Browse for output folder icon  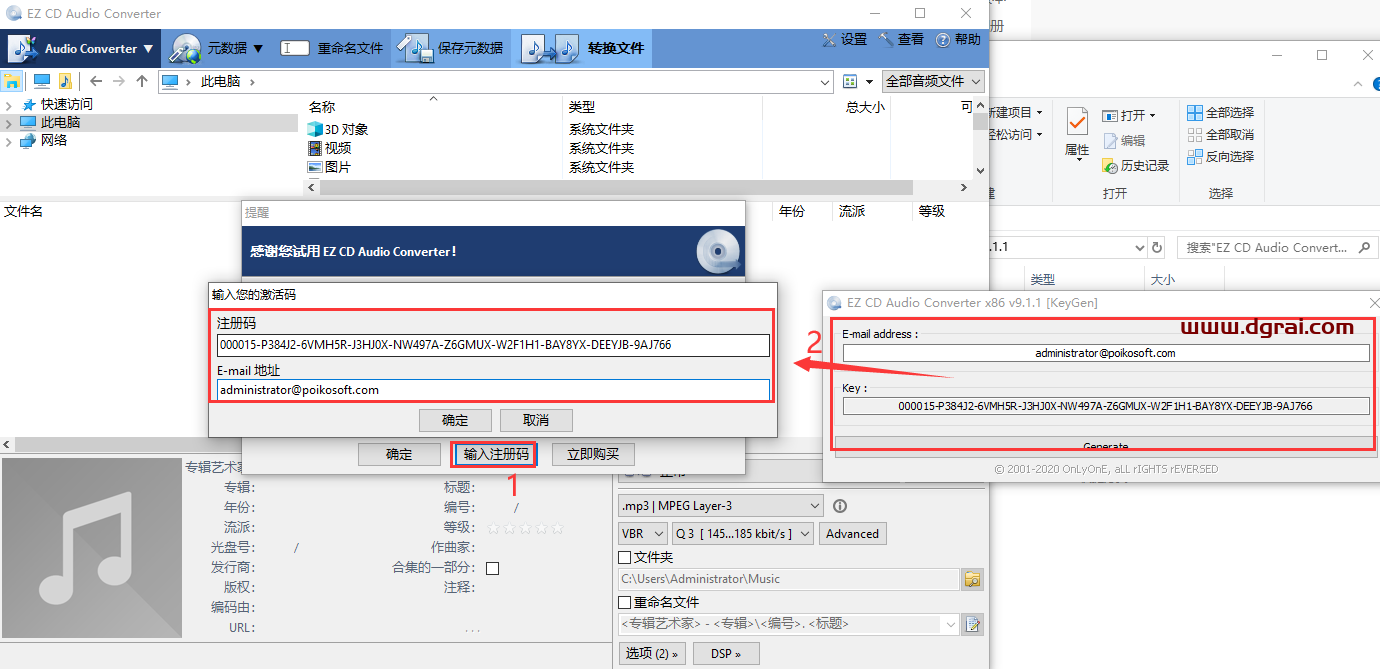click(972, 579)
